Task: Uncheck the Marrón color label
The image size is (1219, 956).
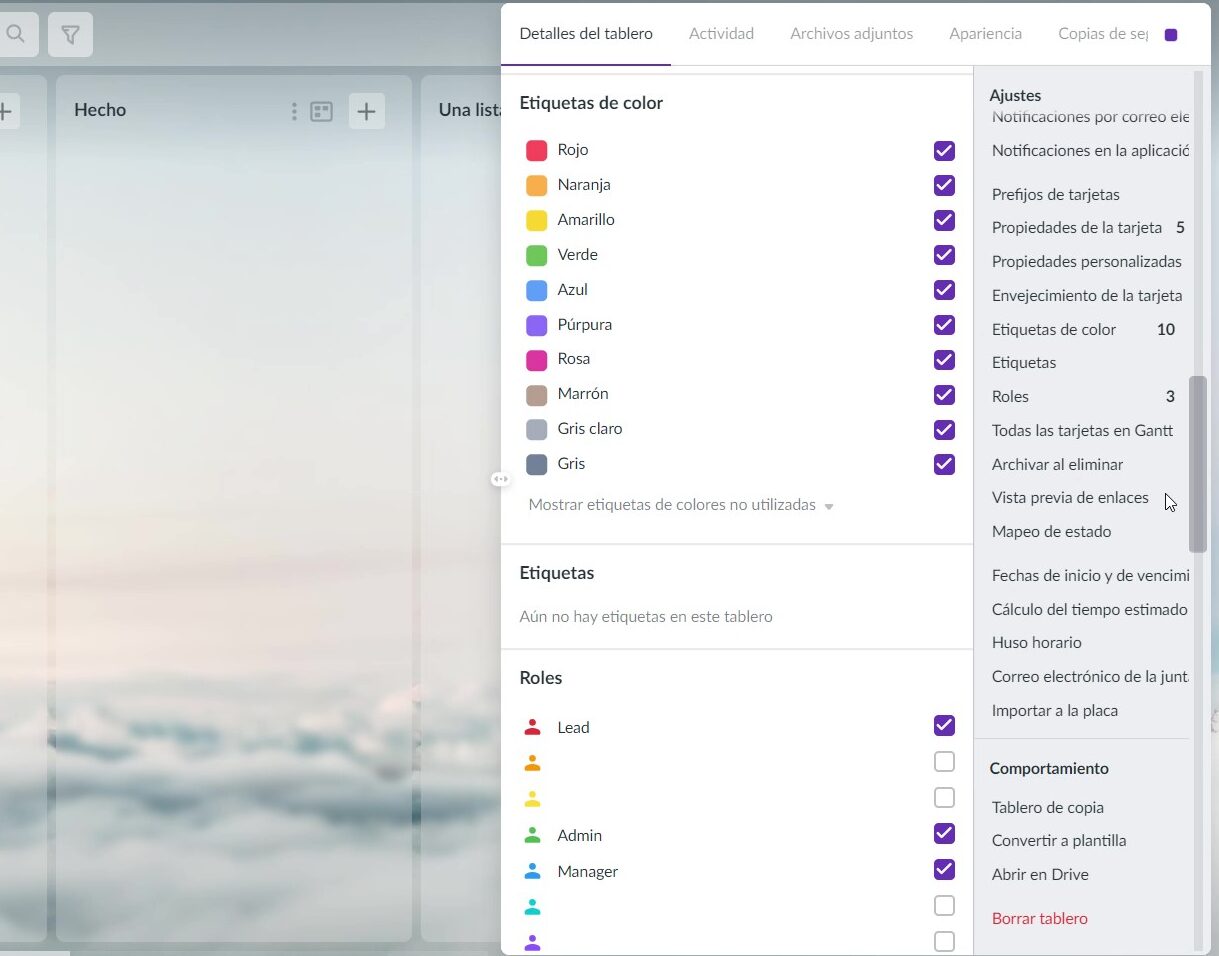Action: pyautogui.click(x=944, y=395)
